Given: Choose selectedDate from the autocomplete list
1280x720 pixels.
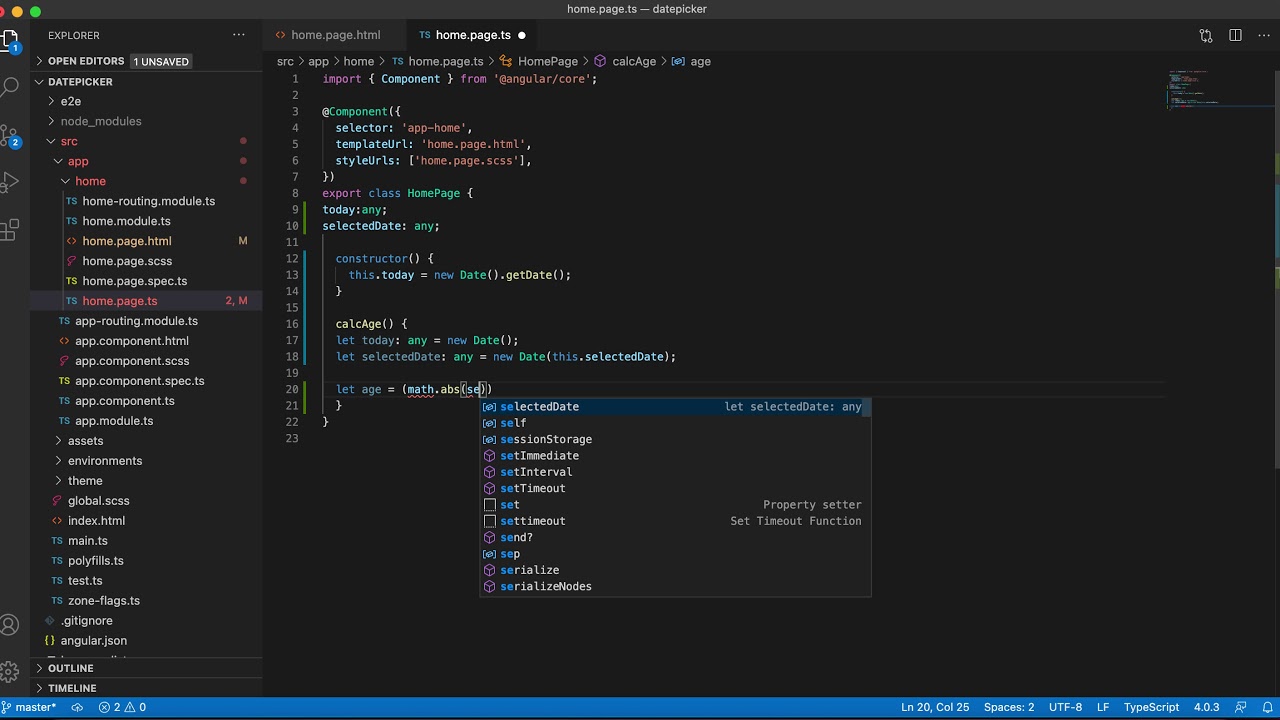Looking at the screenshot, I should coord(540,407).
